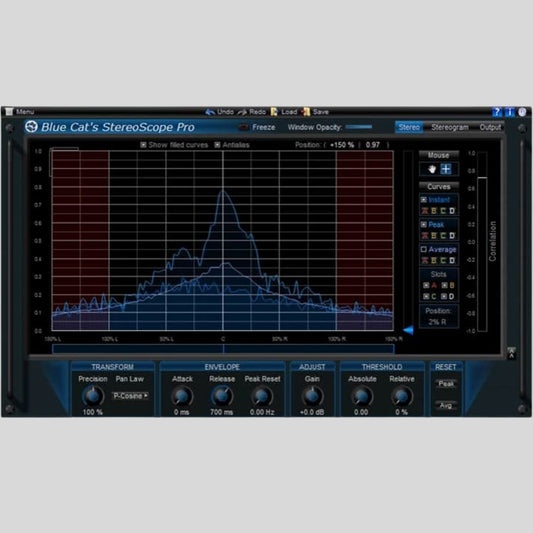Click the Gain knob
Screen dimensions: 533x533
click(312, 396)
